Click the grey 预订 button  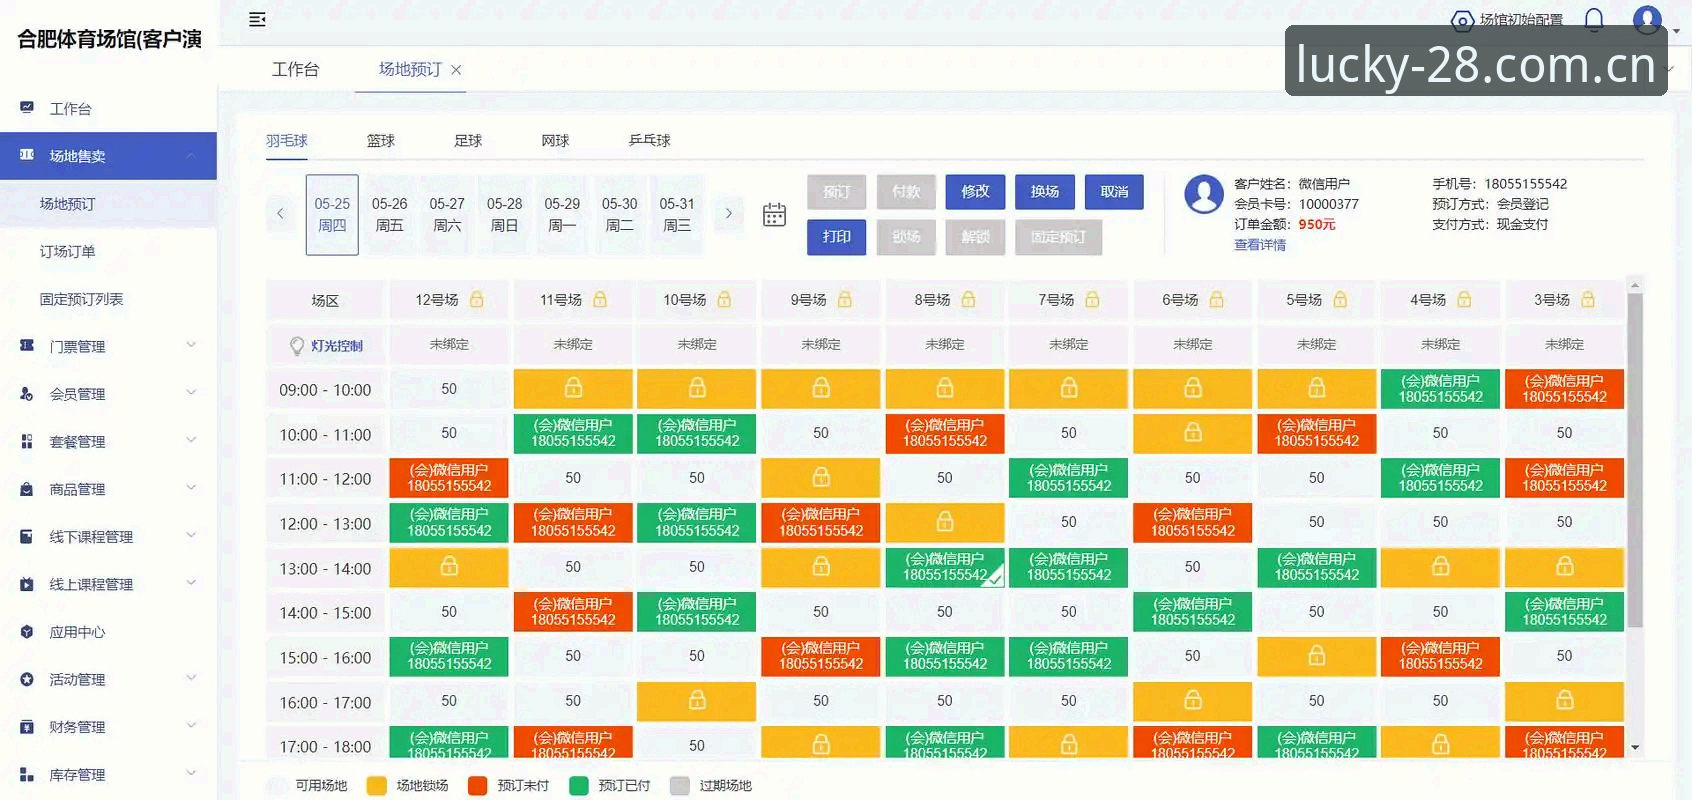click(837, 191)
